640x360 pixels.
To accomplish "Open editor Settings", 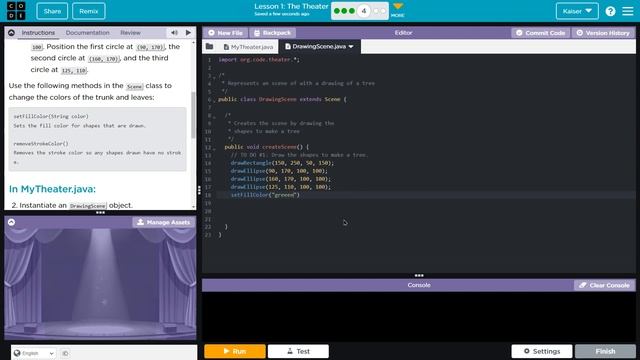I will (x=542, y=351).
